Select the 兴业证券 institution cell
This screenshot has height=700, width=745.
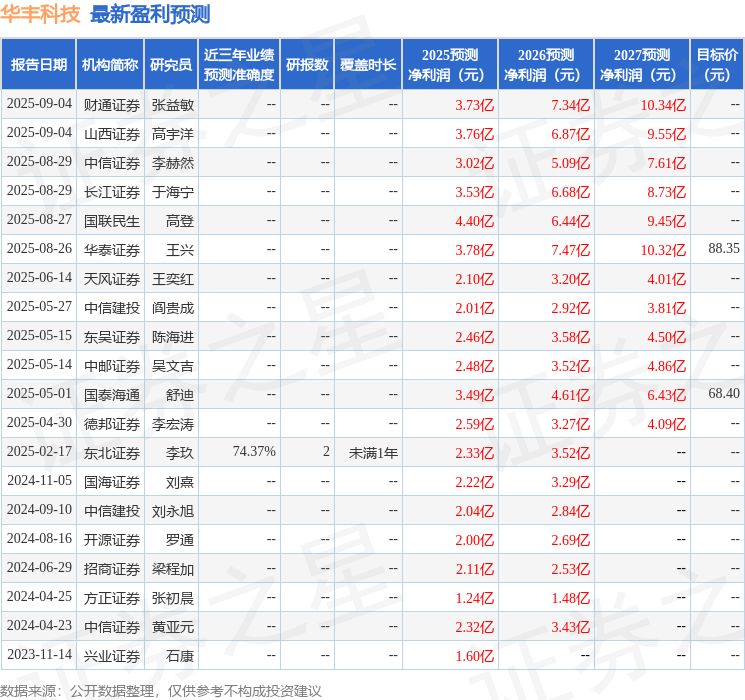[x=112, y=656]
